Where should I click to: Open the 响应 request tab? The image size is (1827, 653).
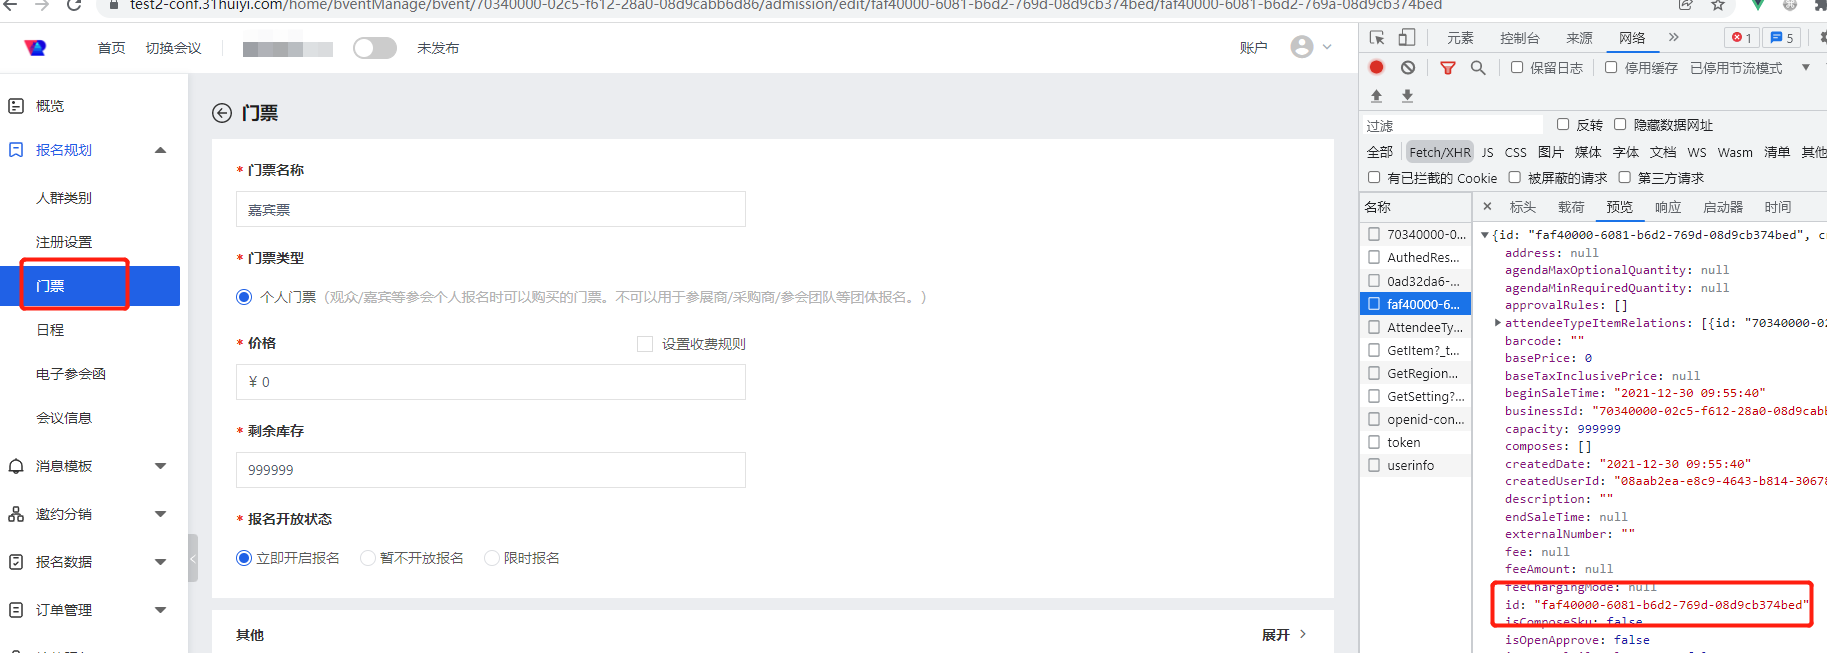(1668, 207)
